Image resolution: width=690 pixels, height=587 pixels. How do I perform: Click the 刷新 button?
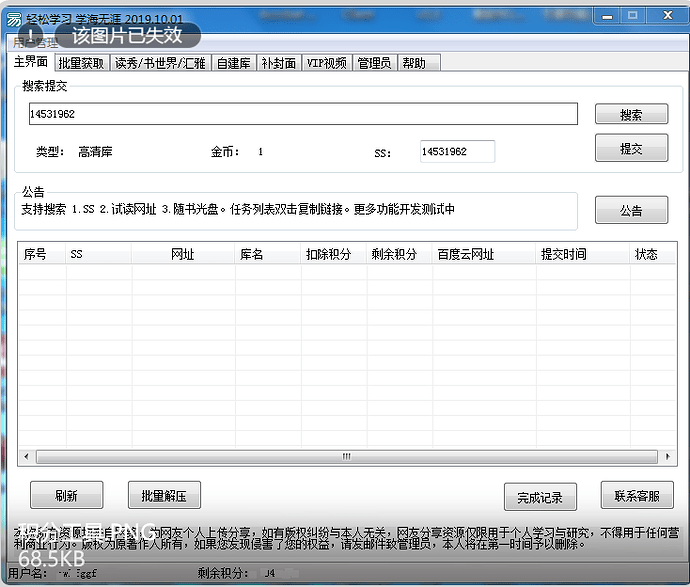[x=67, y=495]
